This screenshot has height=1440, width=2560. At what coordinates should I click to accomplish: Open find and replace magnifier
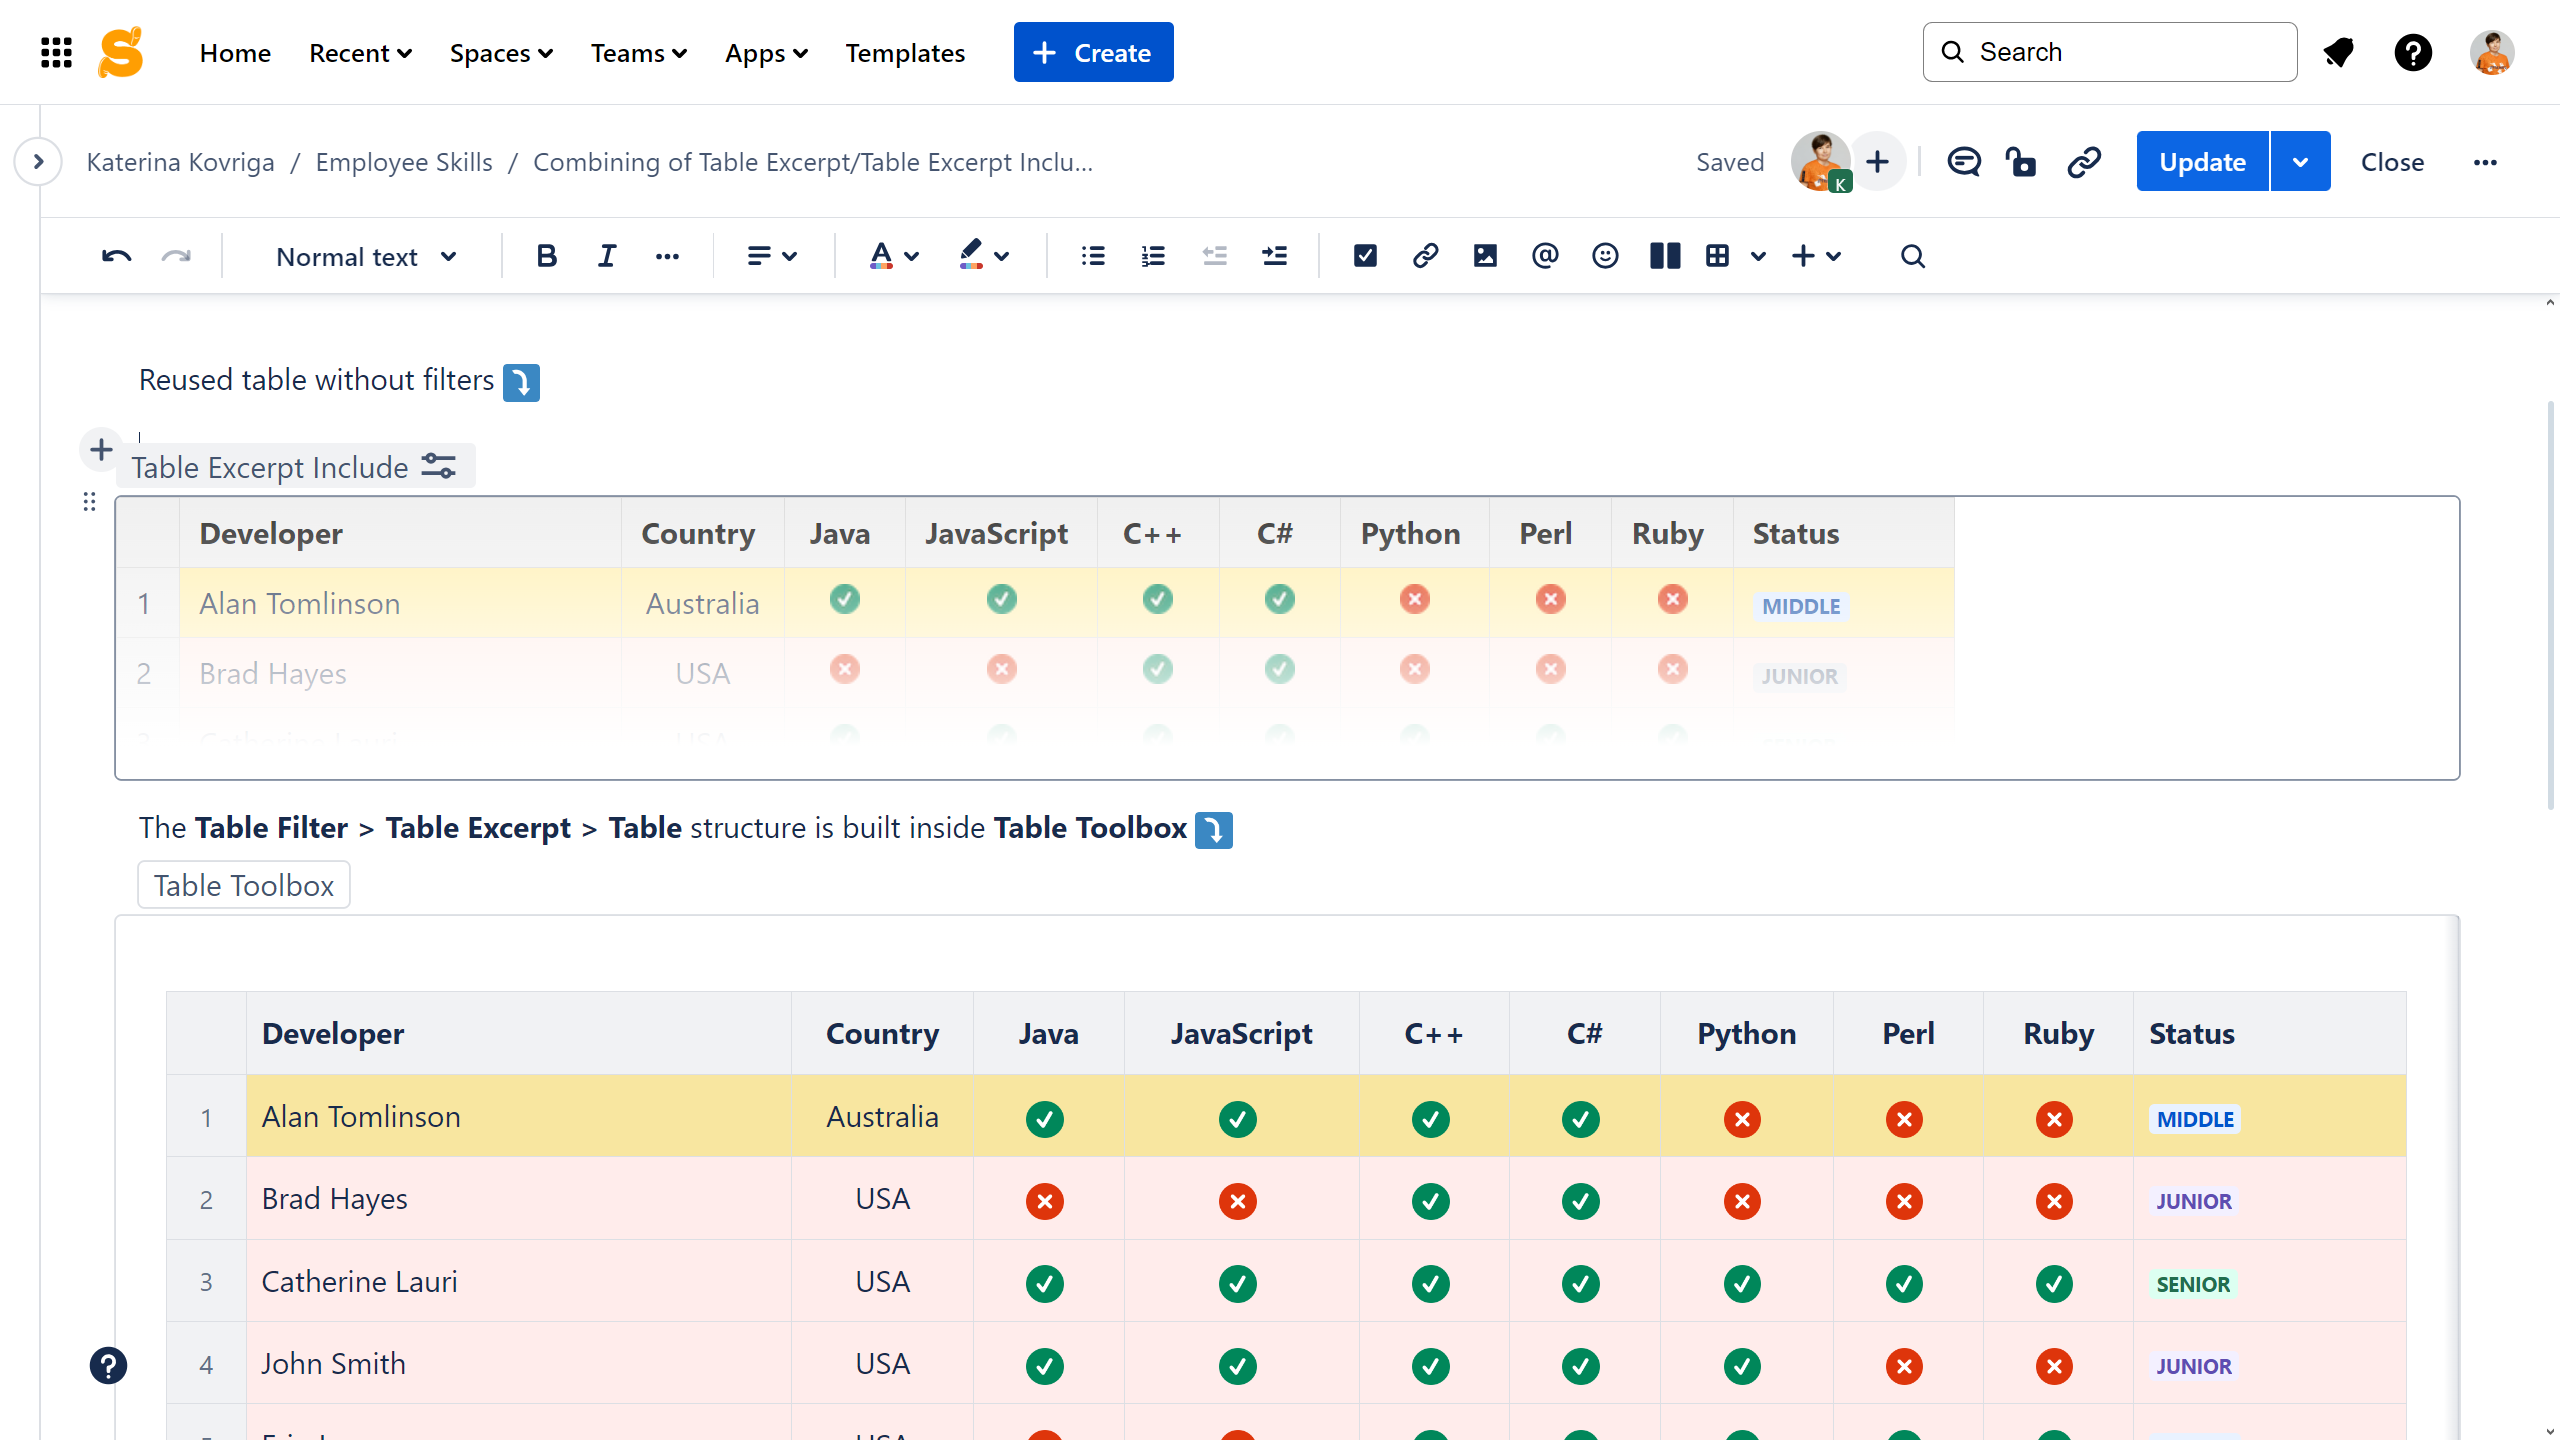coord(1912,256)
